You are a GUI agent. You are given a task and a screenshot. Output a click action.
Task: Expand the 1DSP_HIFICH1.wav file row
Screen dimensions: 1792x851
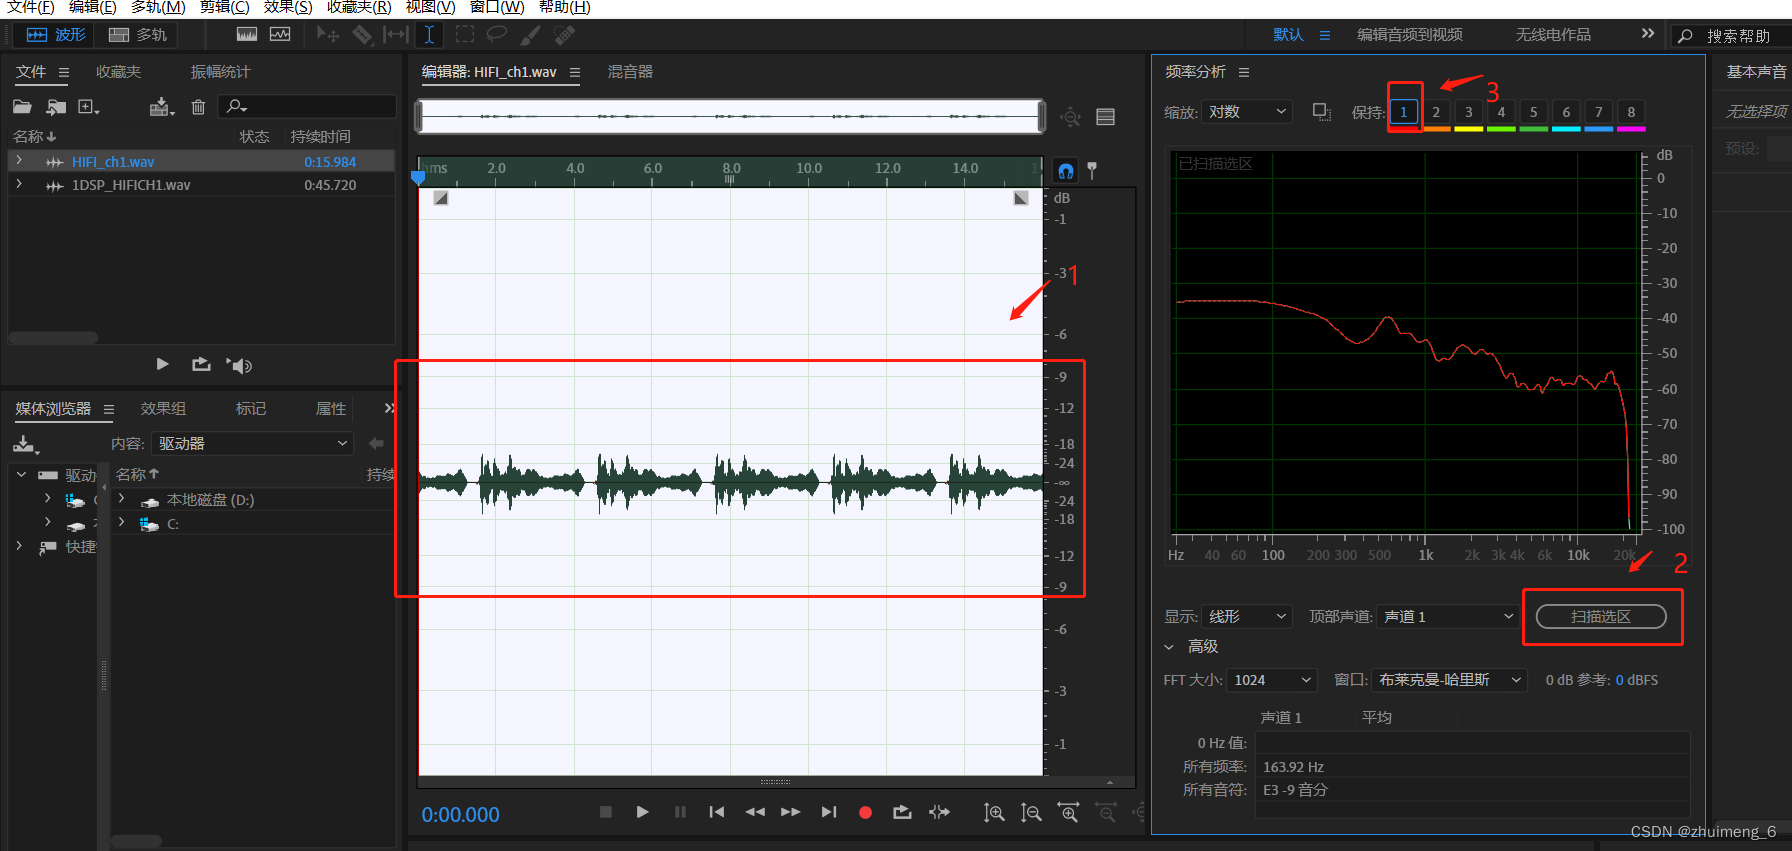pyautogui.click(x=19, y=184)
